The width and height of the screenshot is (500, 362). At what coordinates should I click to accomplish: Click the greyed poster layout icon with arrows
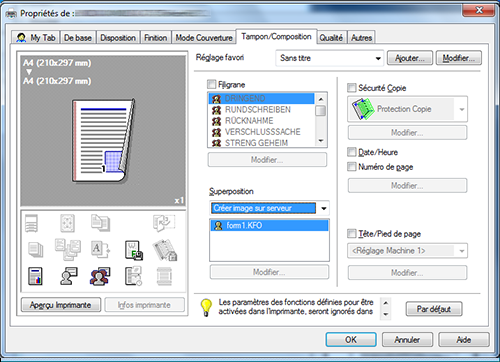(x=67, y=223)
